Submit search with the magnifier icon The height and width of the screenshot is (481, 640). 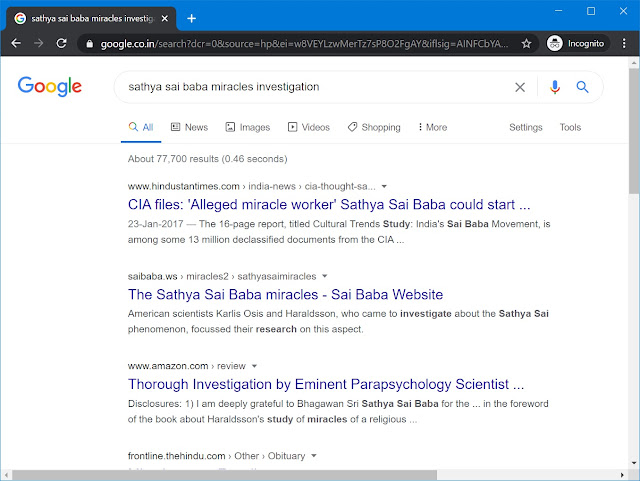pos(582,87)
